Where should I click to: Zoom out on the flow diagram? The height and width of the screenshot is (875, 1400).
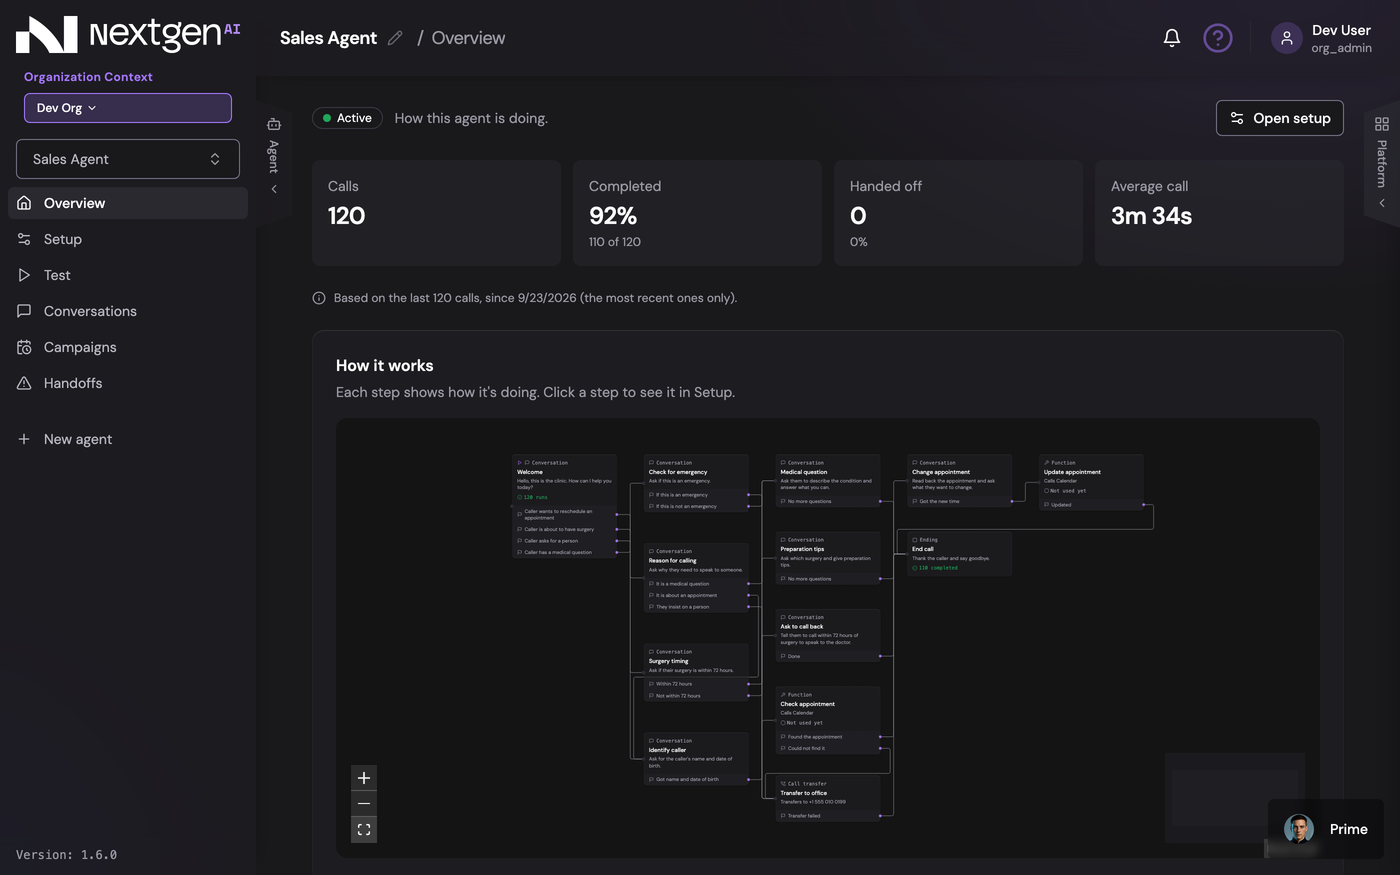point(364,804)
